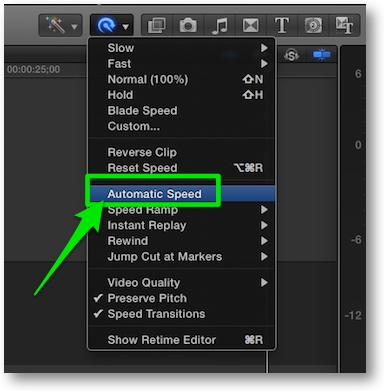The image size is (385, 392).
Task: Toggle the blue snapping button
Action: pyautogui.click(x=321, y=55)
